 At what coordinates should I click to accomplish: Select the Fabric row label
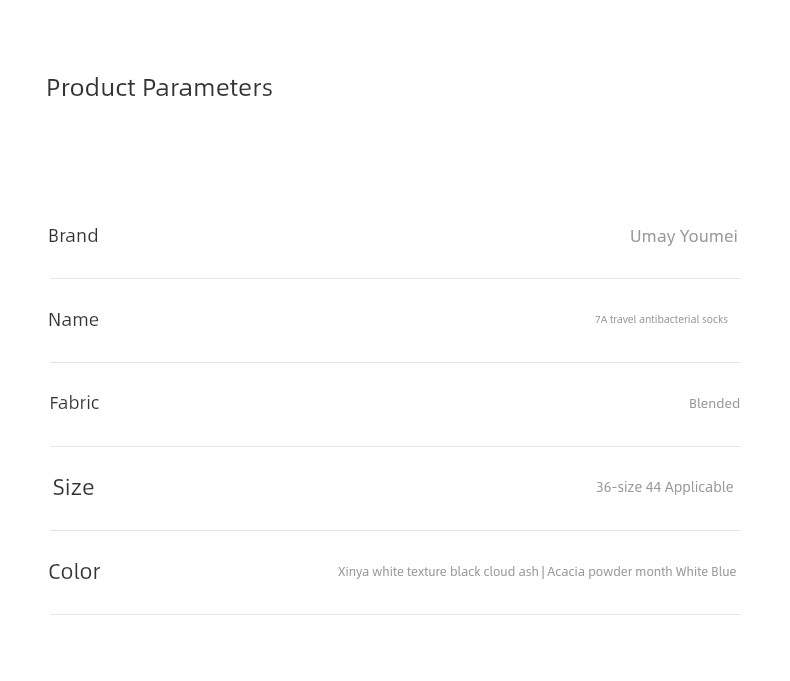(74, 403)
